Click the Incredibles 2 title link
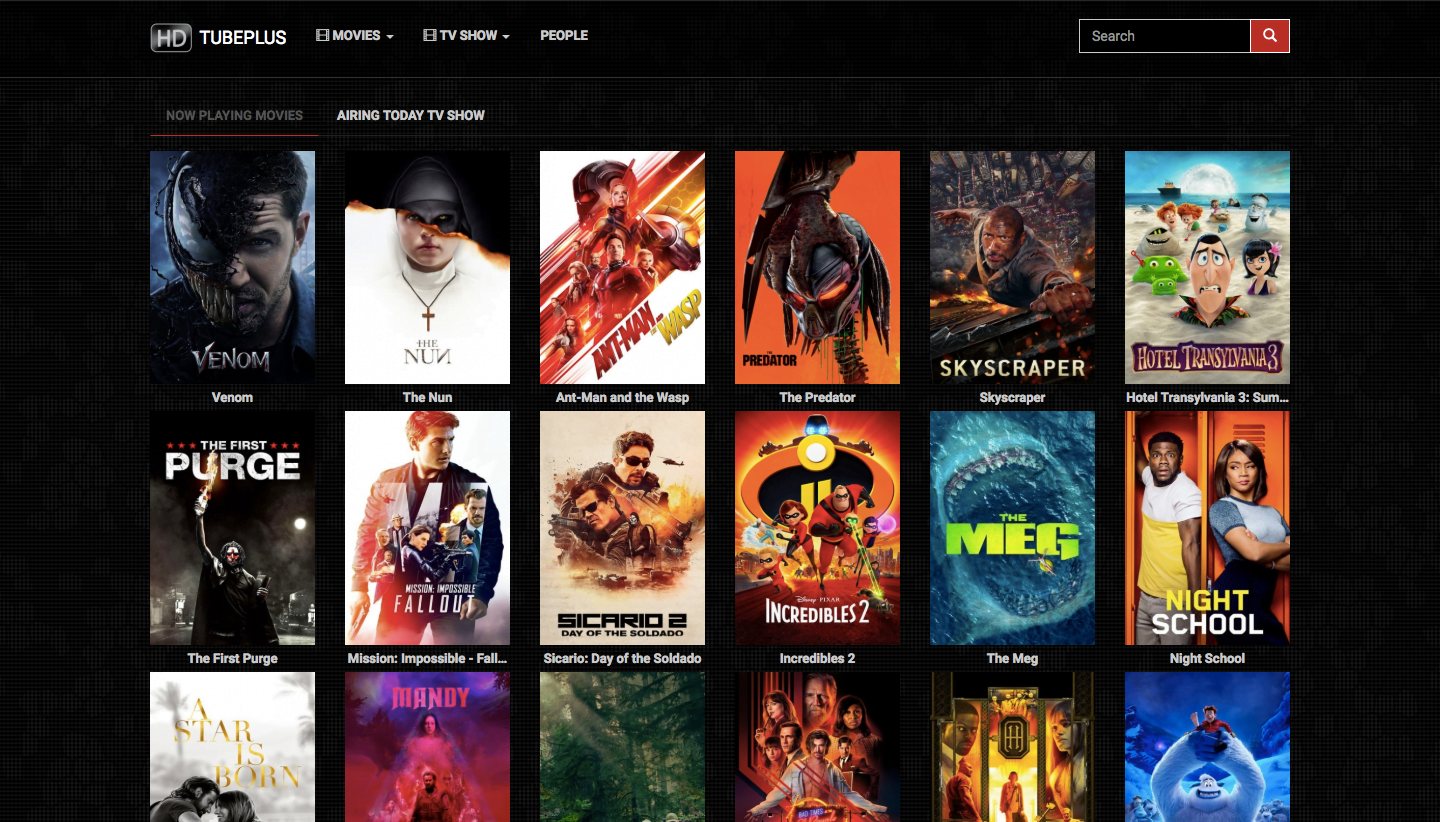1440x822 pixels. (x=817, y=658)
